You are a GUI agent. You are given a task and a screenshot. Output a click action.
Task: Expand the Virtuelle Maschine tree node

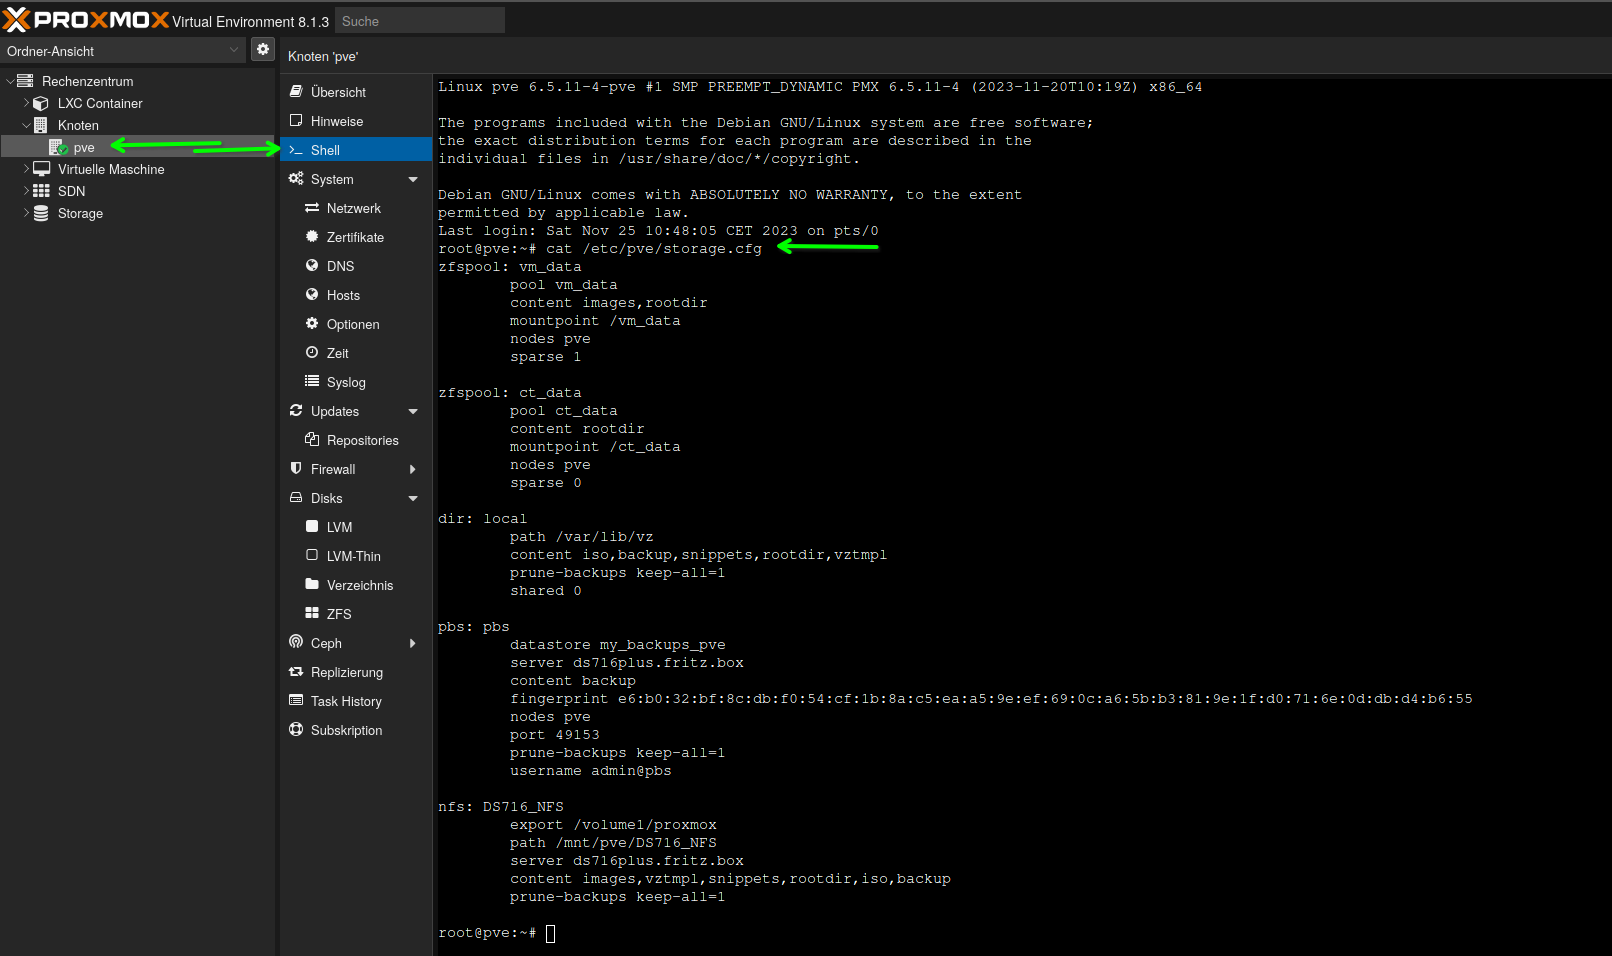(x=26, y=169)
